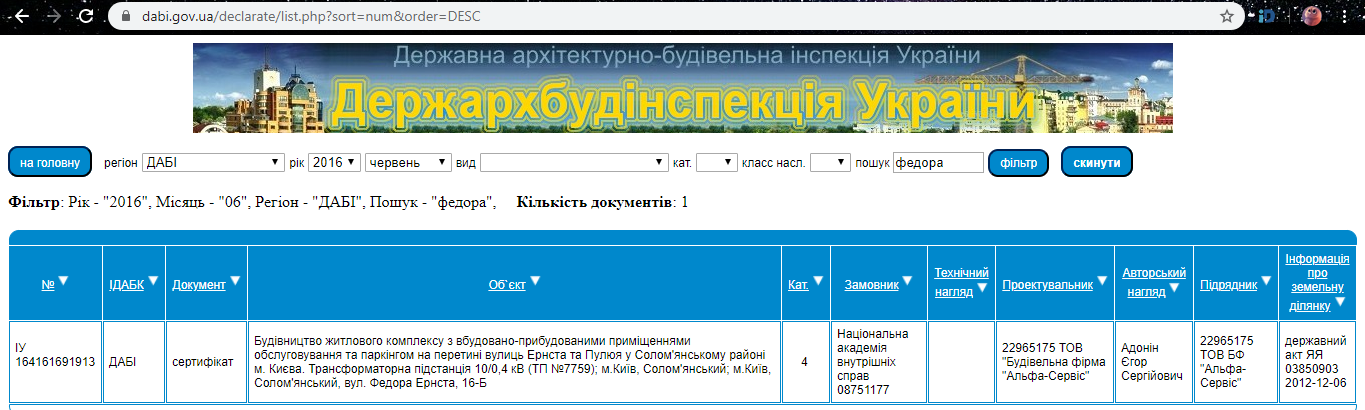This screenshot has height=410, width=1365.
Task: Open the month dropdown showing червень
Action: point(409,162)
